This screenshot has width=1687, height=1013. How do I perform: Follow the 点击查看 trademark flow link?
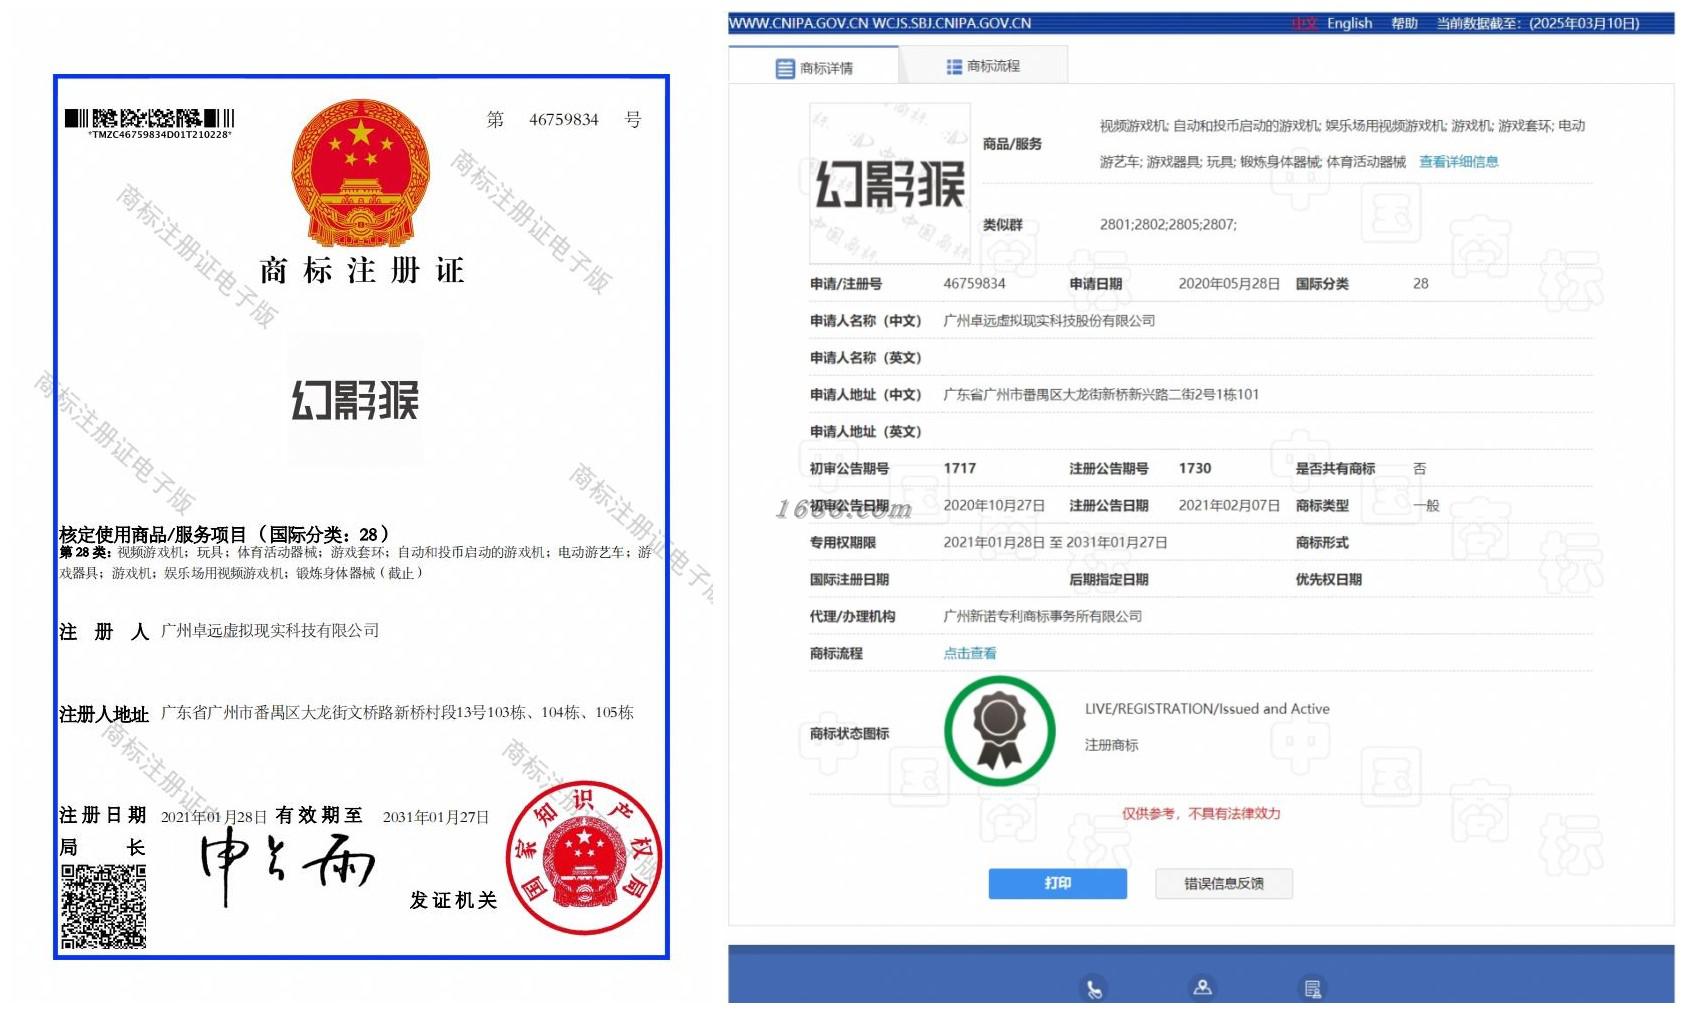(969, 653)
